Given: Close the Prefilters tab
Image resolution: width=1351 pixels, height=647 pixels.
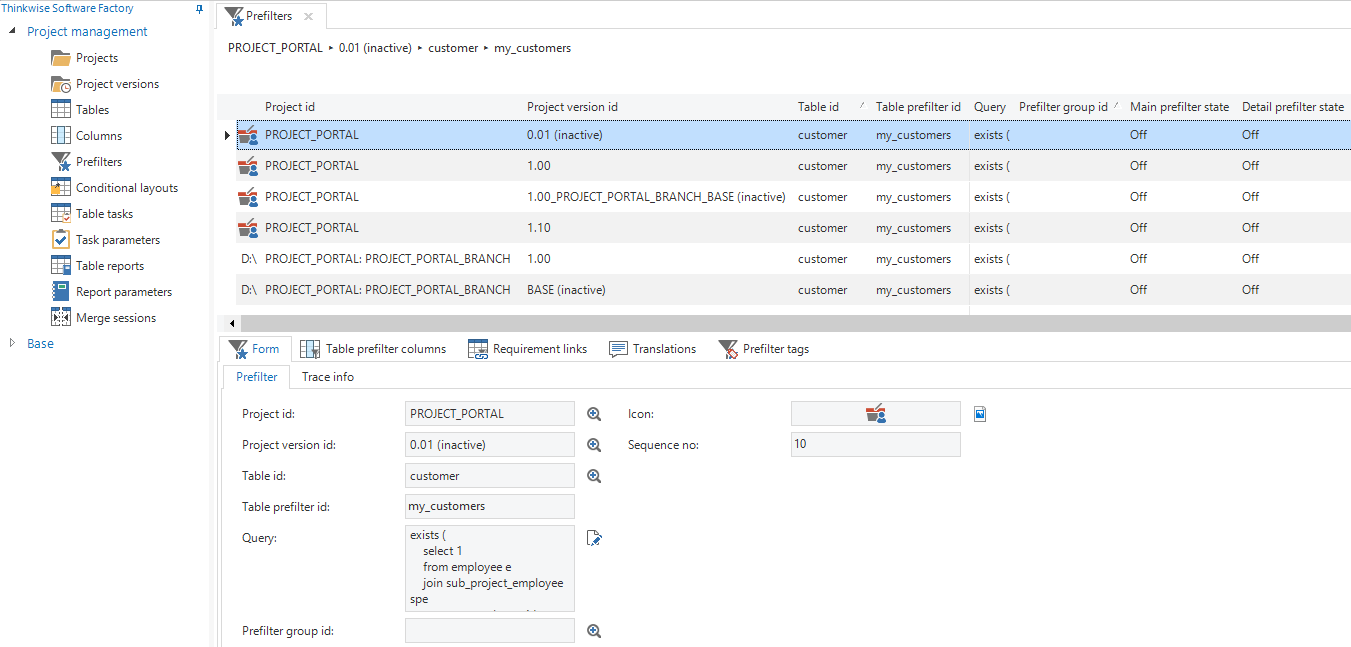Looking at the screenshot, I should coord(308,16).
